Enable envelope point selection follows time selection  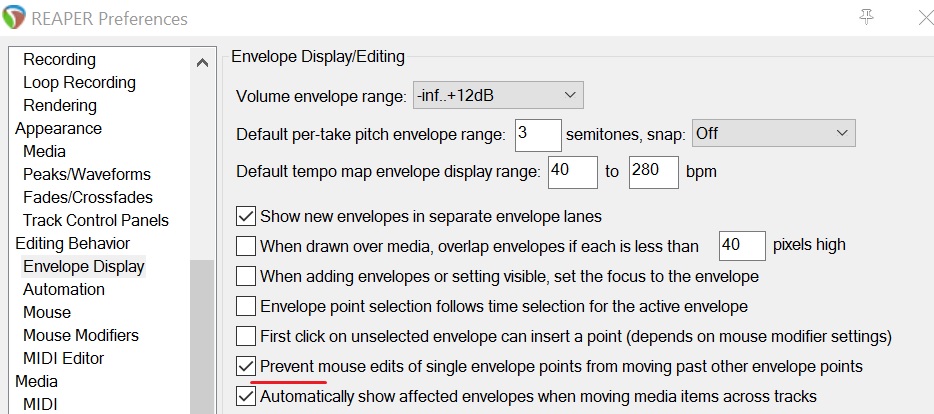[x=246, y=306]
